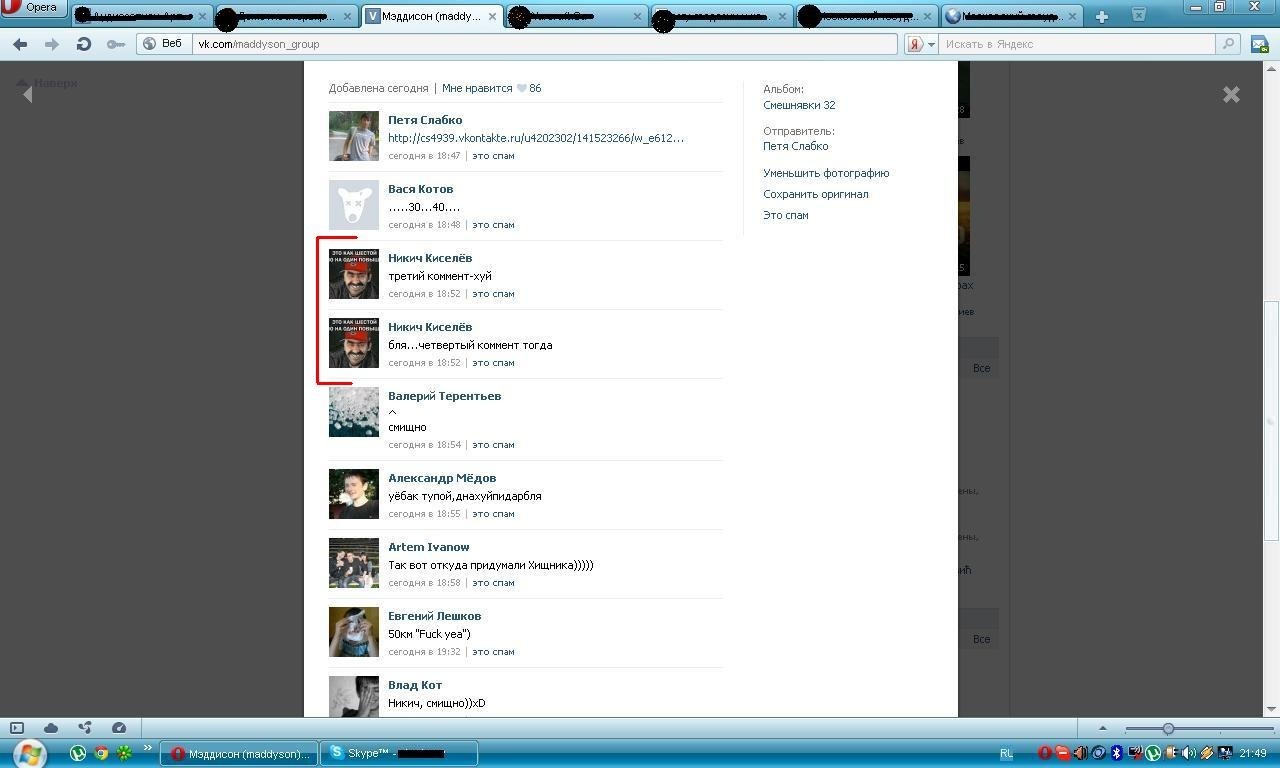The height and width of the screenshot is (768, 1280).
Task: Click the Сохранить оригинал link
Action: coord(815,194)
